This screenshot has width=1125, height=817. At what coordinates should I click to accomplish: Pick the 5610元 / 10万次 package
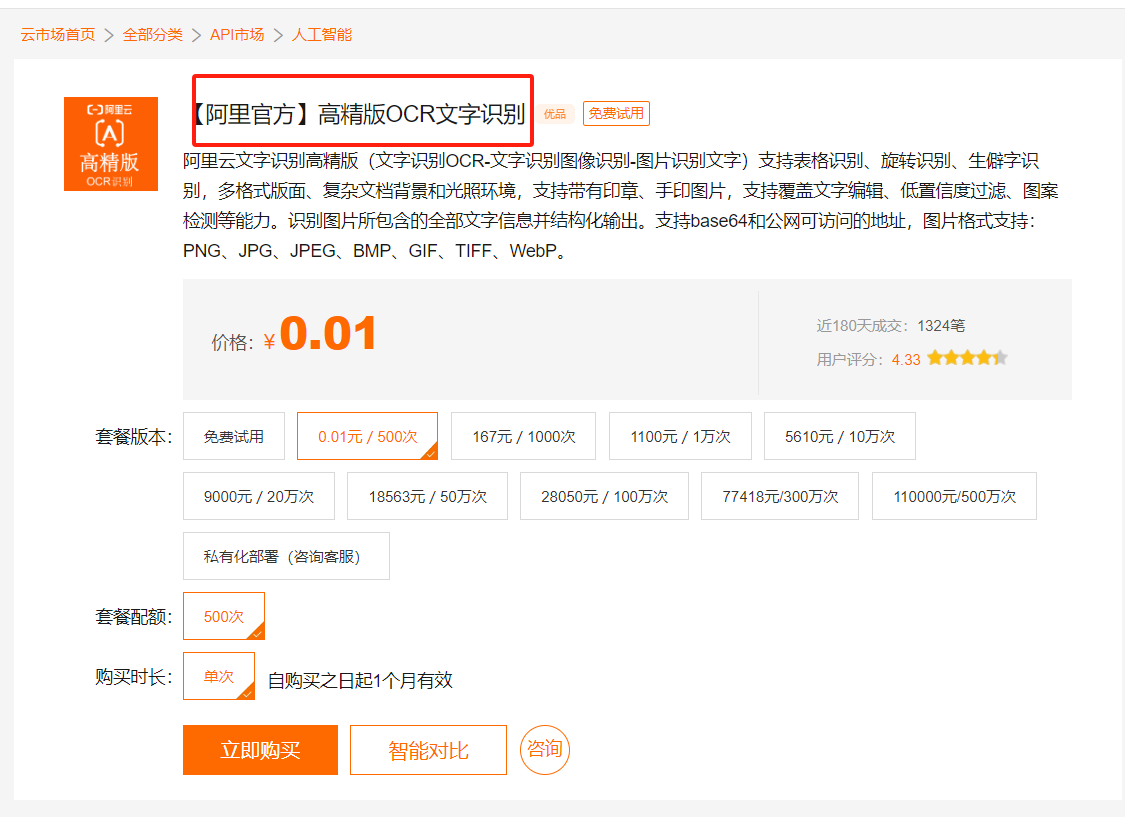pos(839,436)
